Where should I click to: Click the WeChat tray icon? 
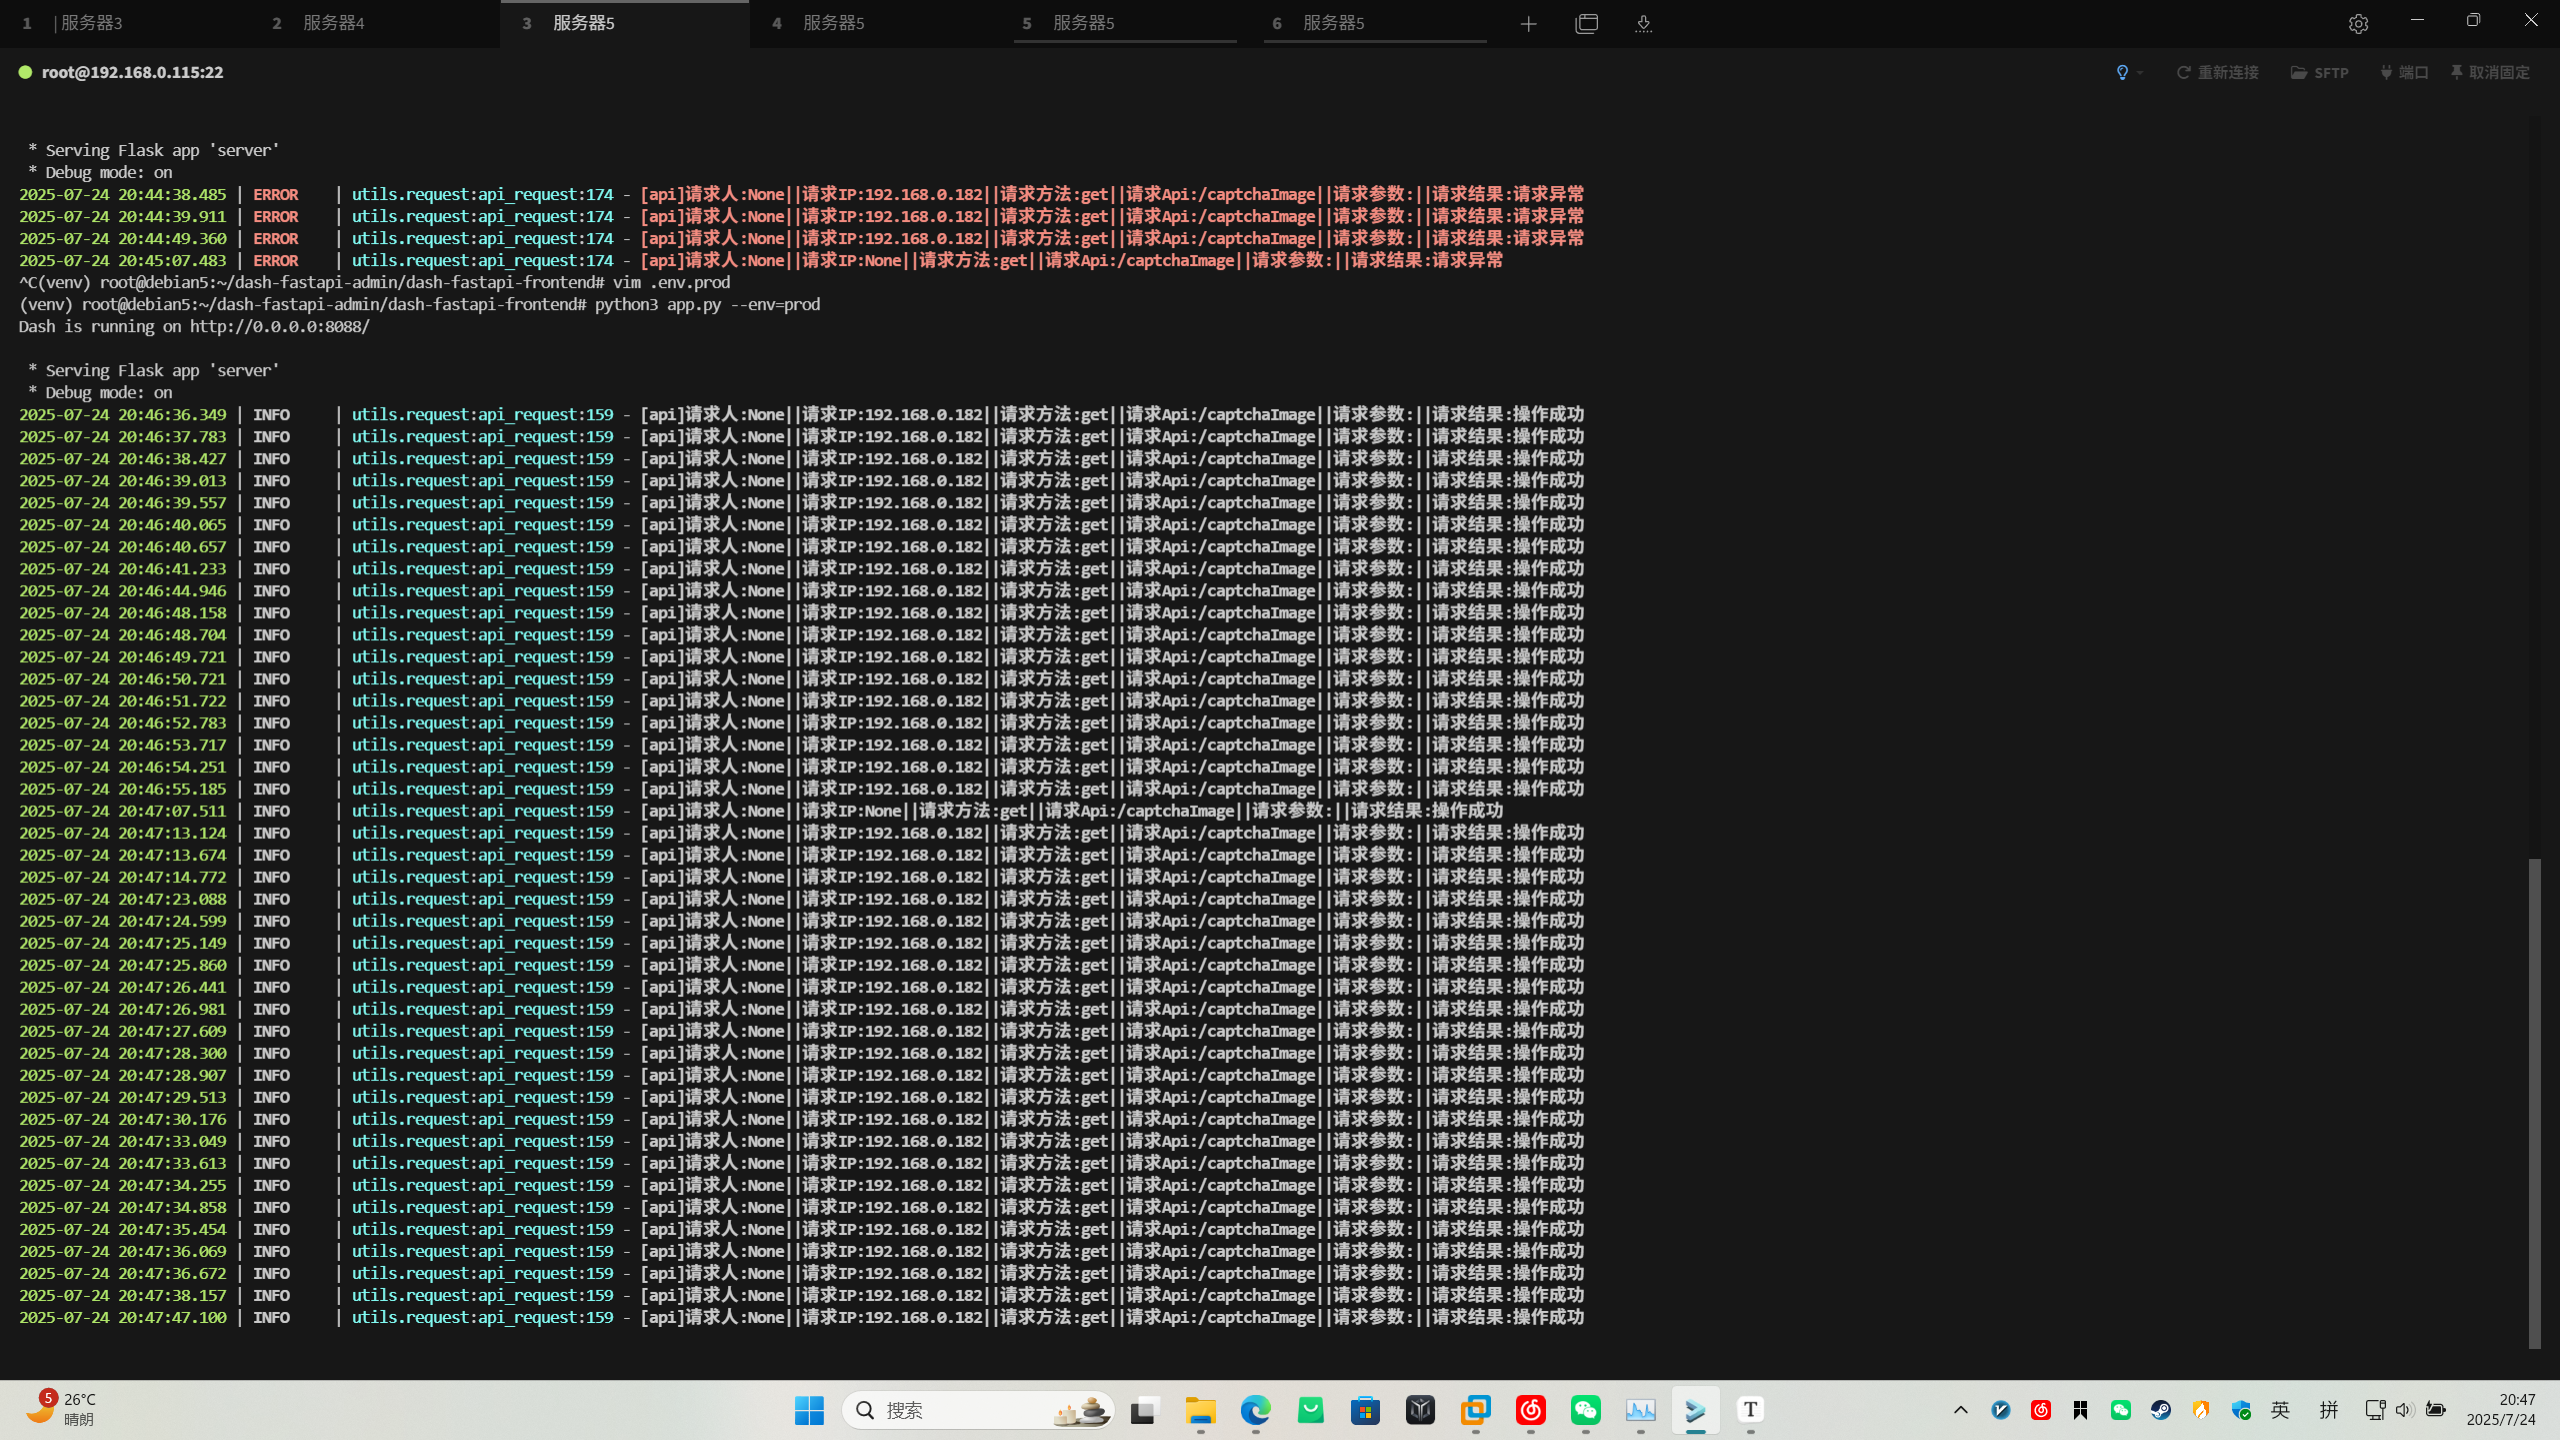pyautogui.click(x=2120, y=1410)
